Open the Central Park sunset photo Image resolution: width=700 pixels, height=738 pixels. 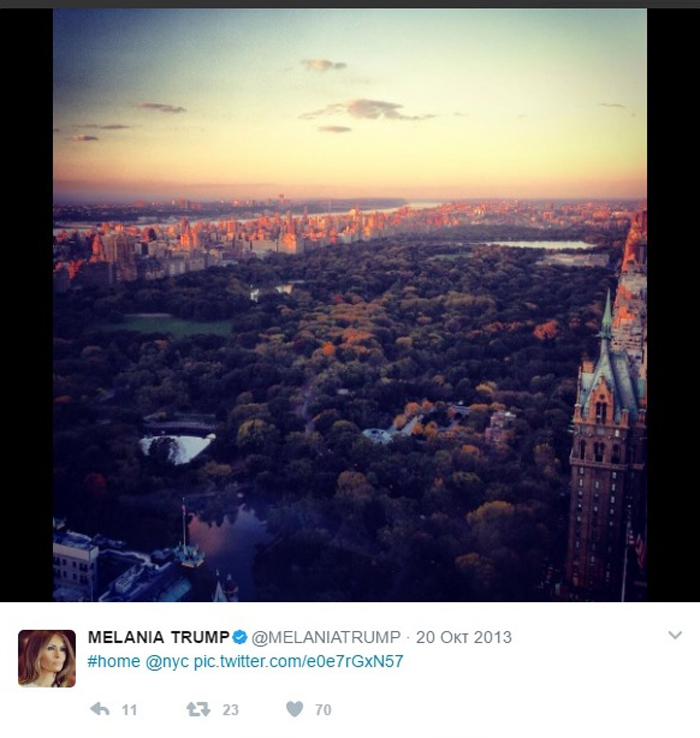tap(350, 305)
